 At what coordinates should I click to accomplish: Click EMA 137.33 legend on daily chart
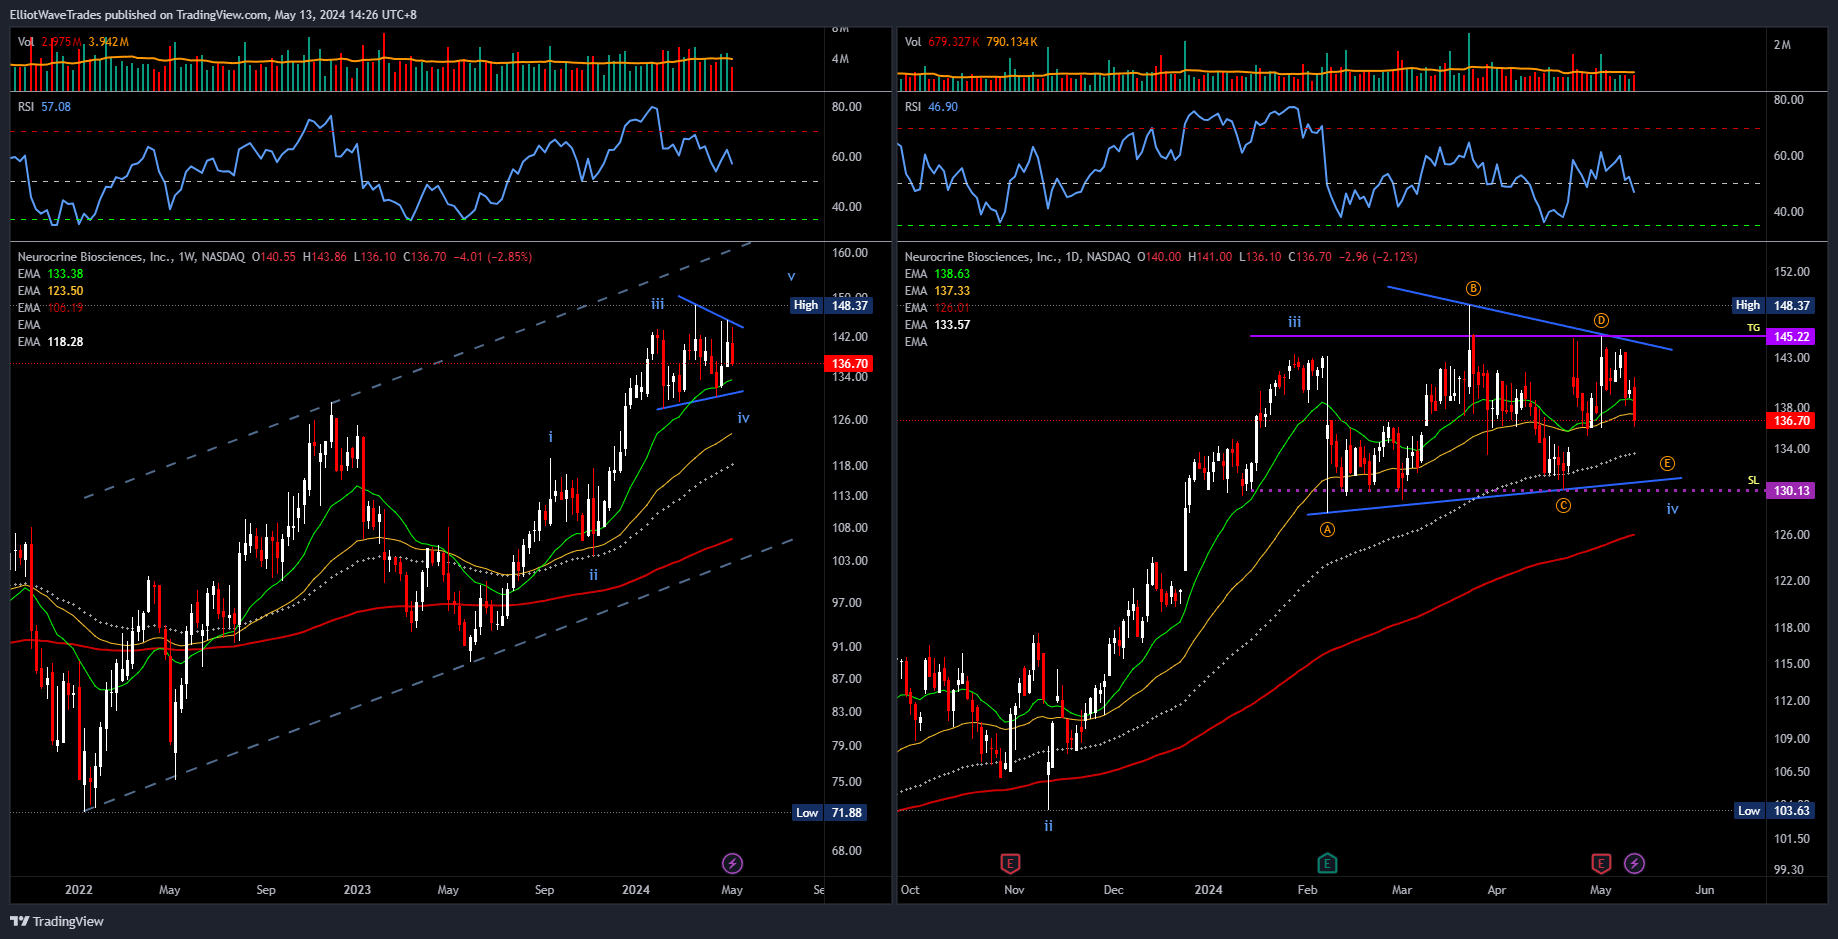[937, 291]
